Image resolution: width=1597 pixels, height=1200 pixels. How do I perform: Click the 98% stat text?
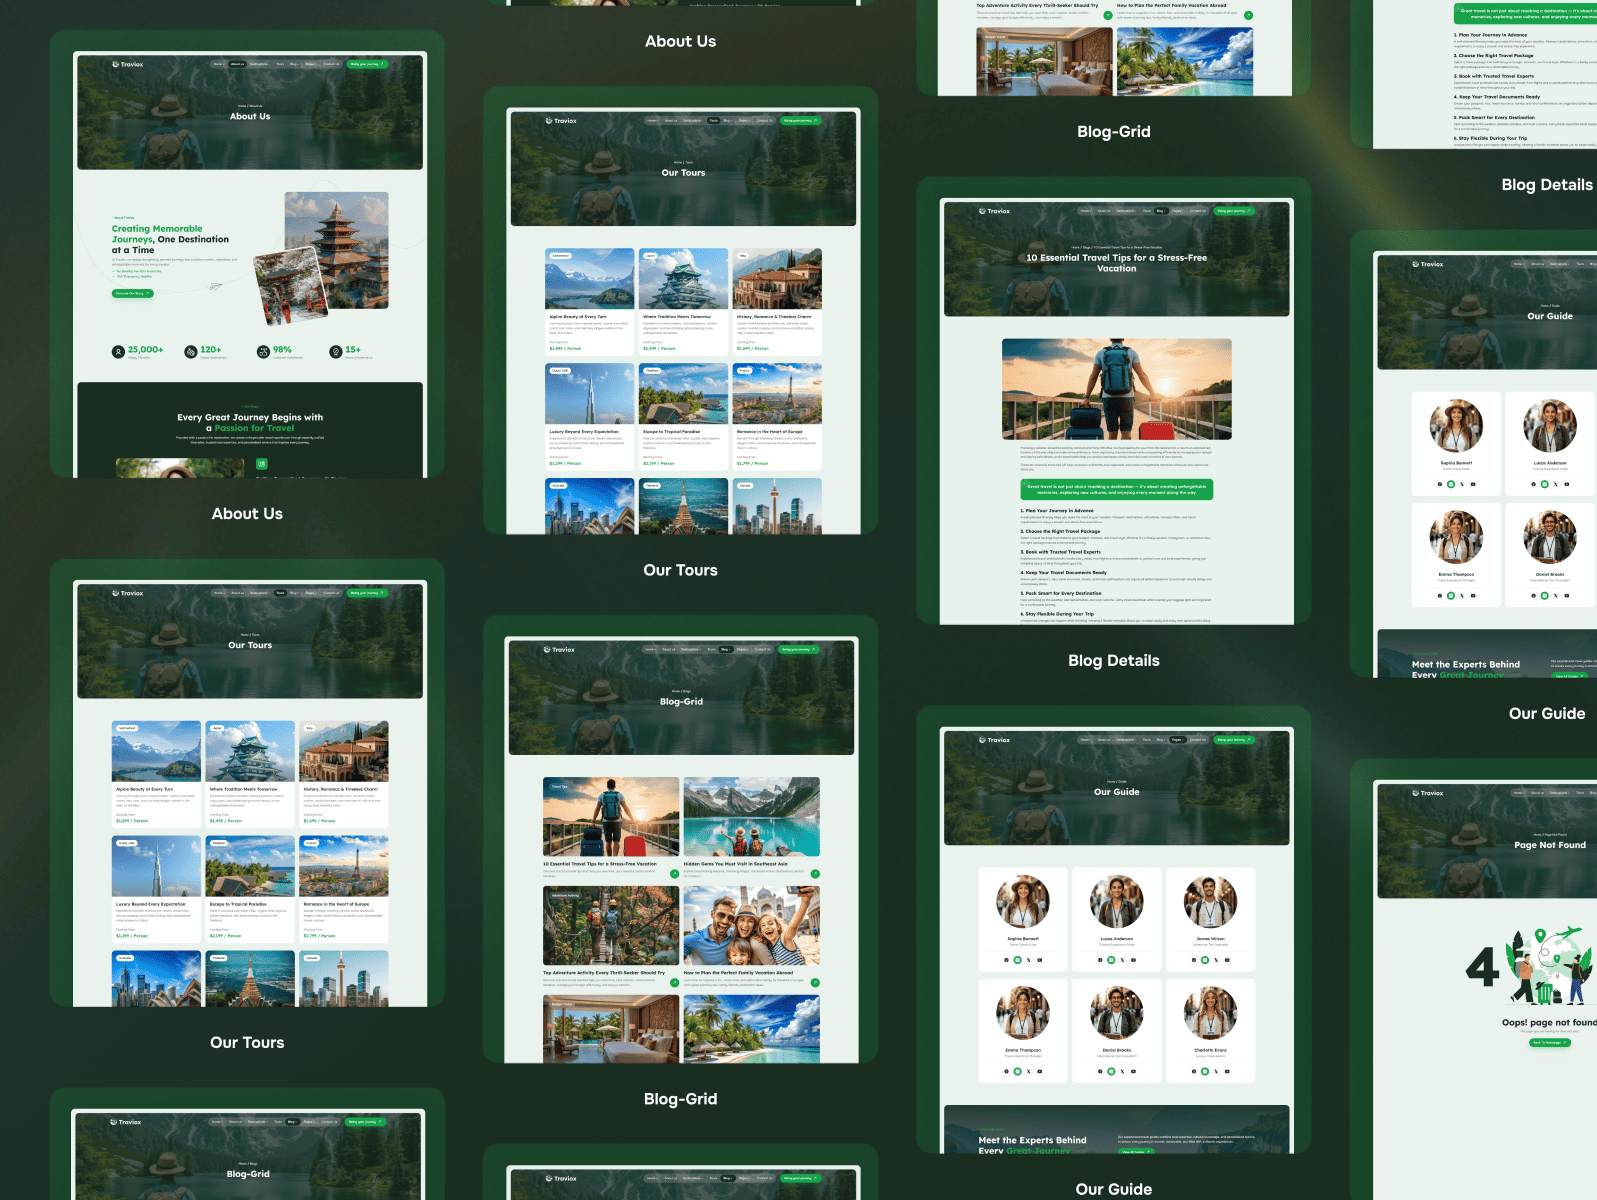(283, 350)
